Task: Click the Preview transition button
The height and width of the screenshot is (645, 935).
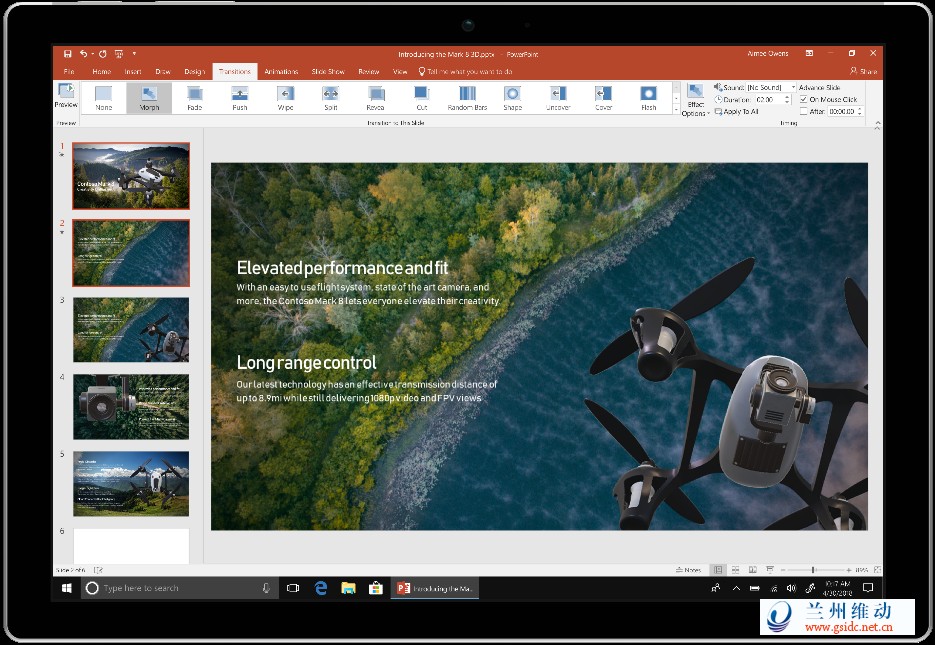Action: tap(66, 96)
